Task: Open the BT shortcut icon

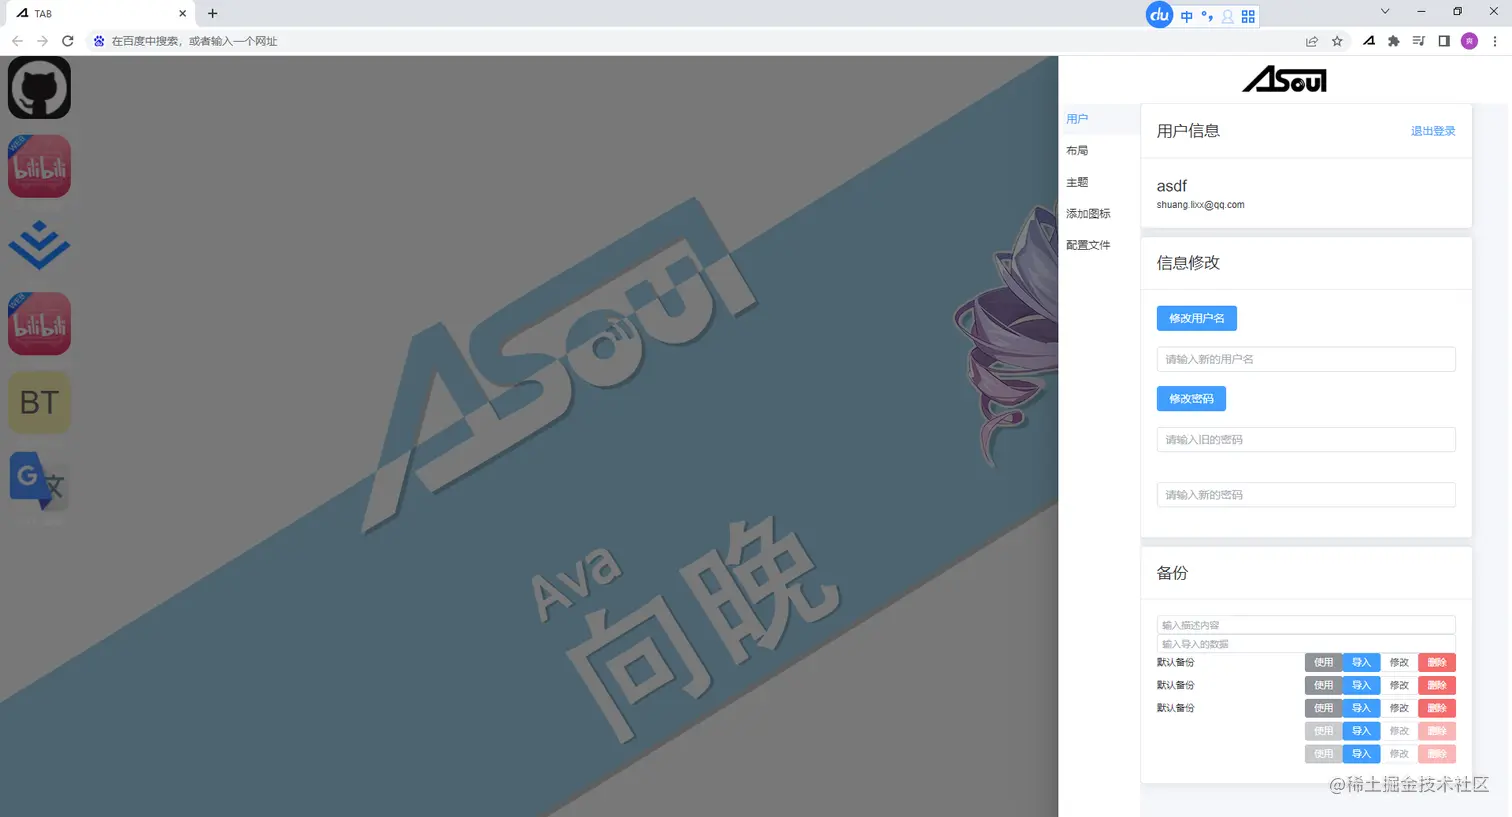Action: (x=39, y=402)
